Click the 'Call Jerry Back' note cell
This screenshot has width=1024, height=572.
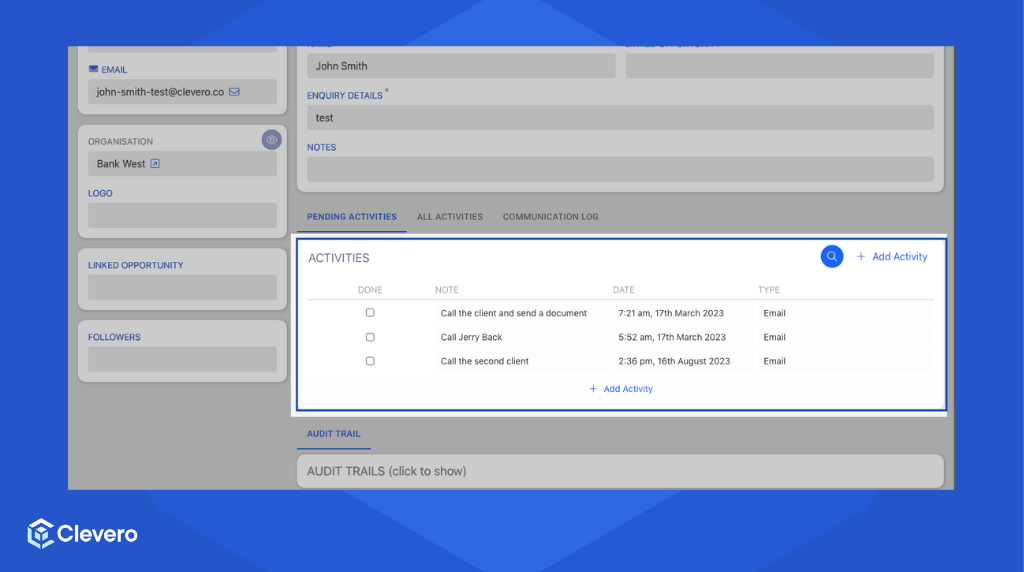[520, 337]
